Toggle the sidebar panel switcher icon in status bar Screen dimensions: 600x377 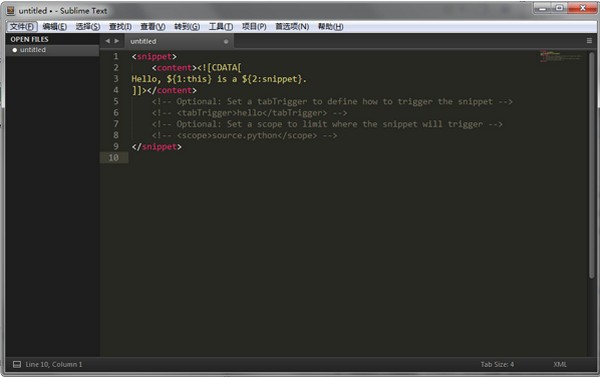(17, 364)
